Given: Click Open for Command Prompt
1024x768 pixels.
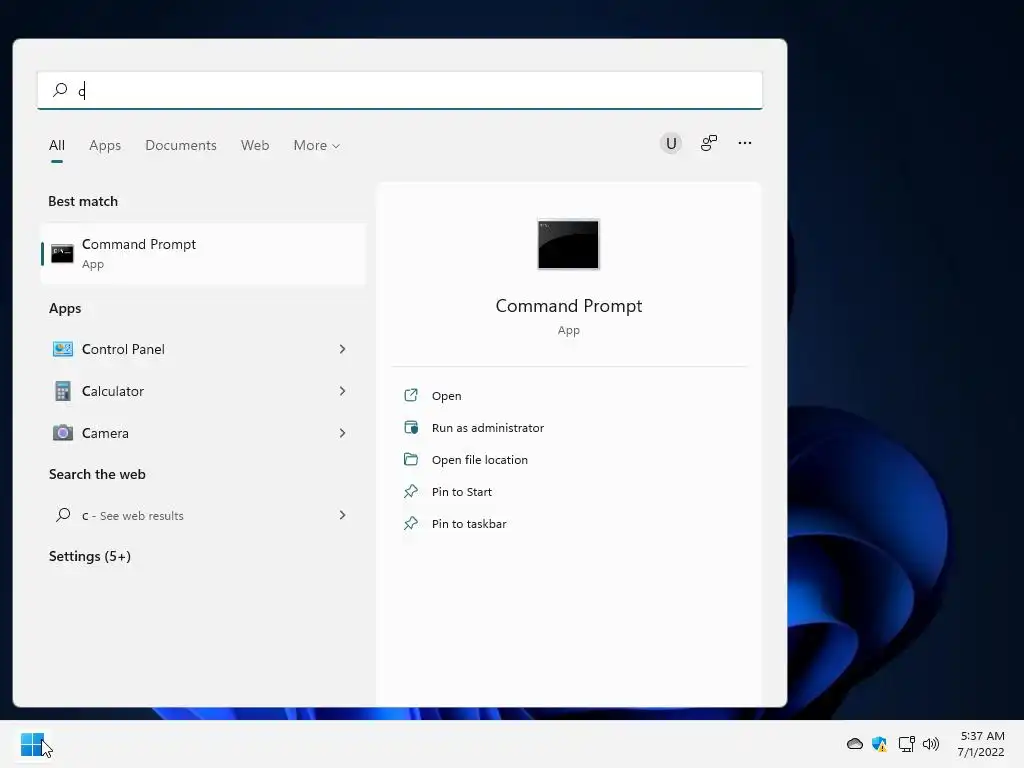Looking at the screenshot, I should tap(447, 396).
